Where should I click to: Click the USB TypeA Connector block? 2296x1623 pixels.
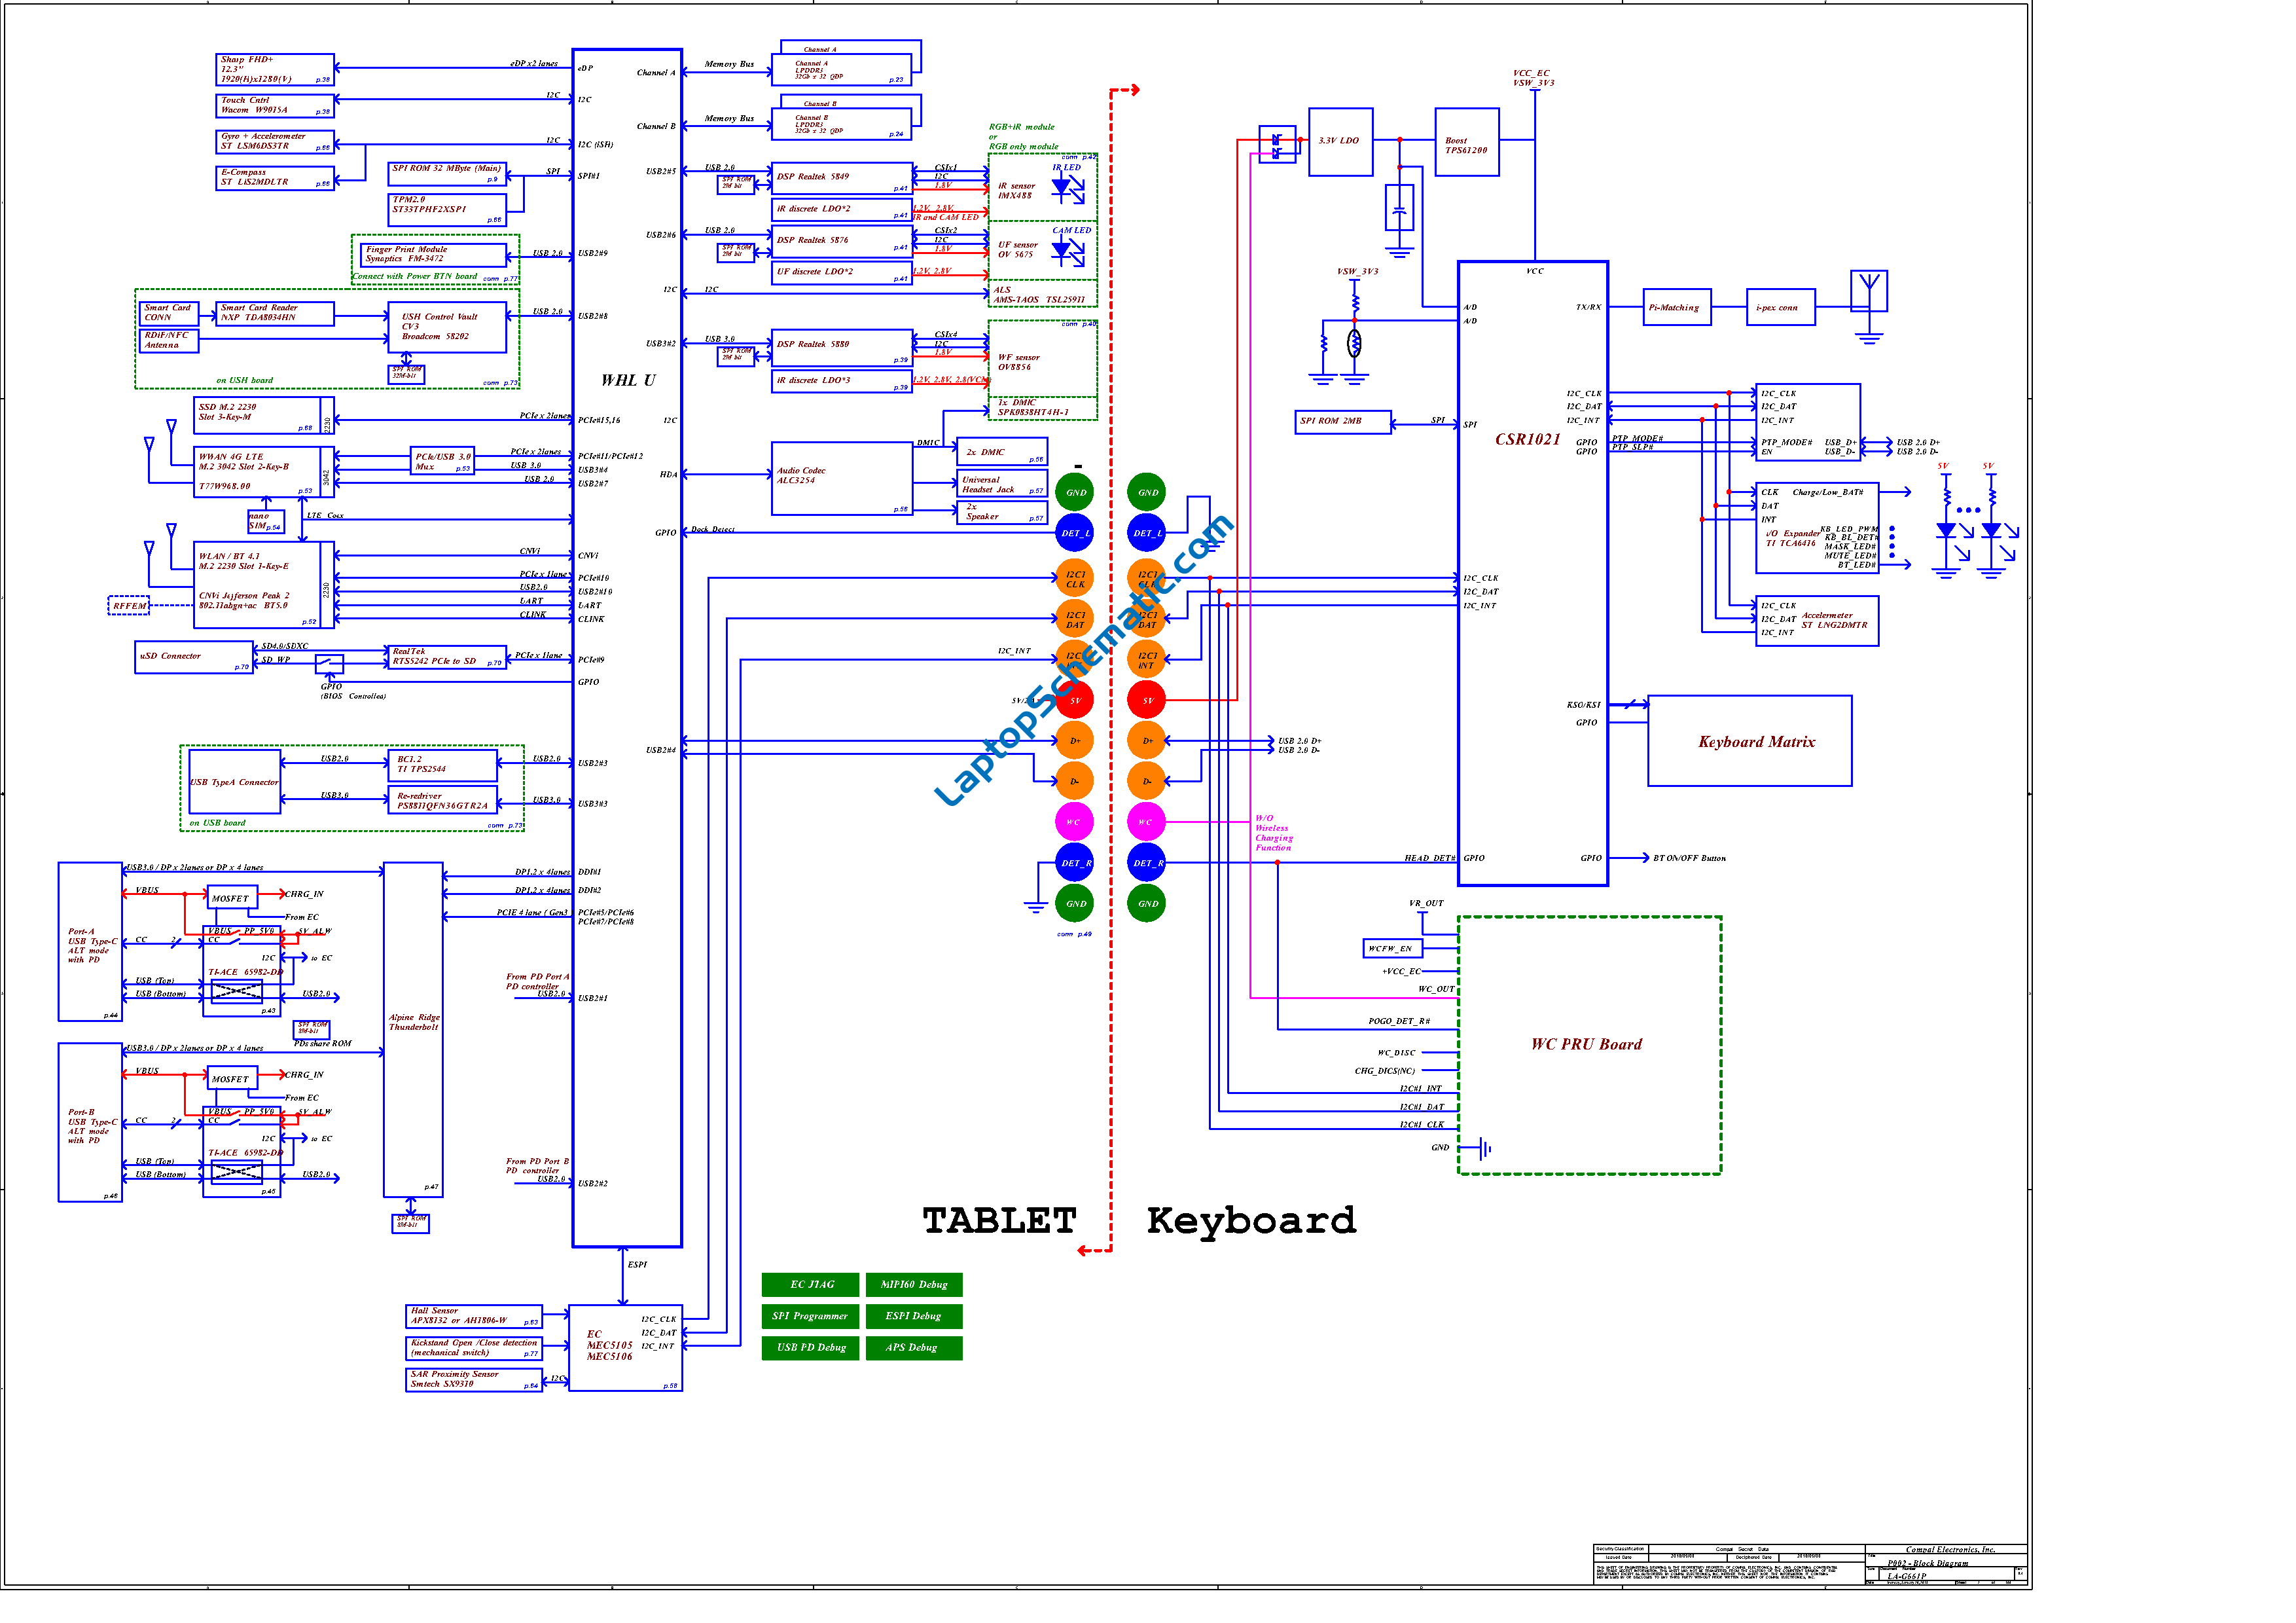pos(235,782)
